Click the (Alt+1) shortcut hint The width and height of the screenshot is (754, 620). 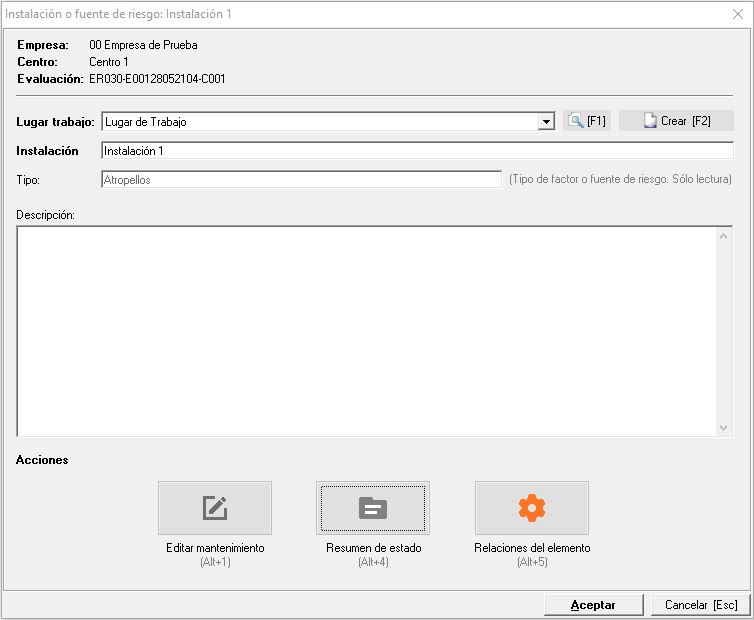coord(215,561)
